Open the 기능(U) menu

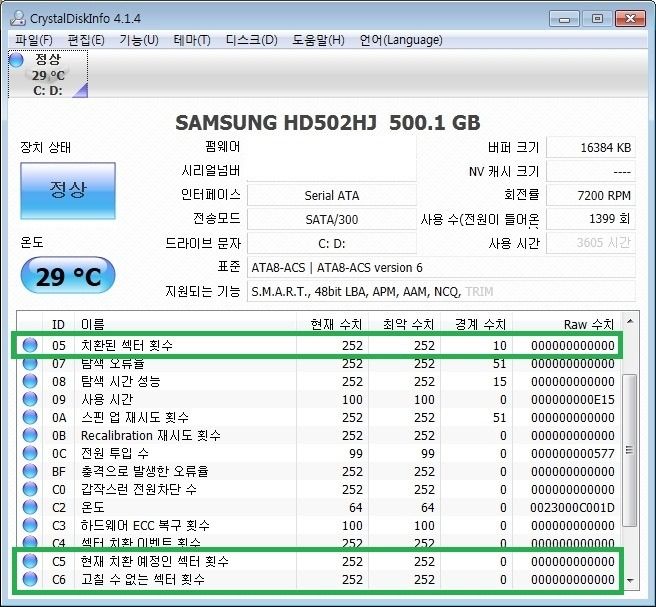tap(139, 40)
